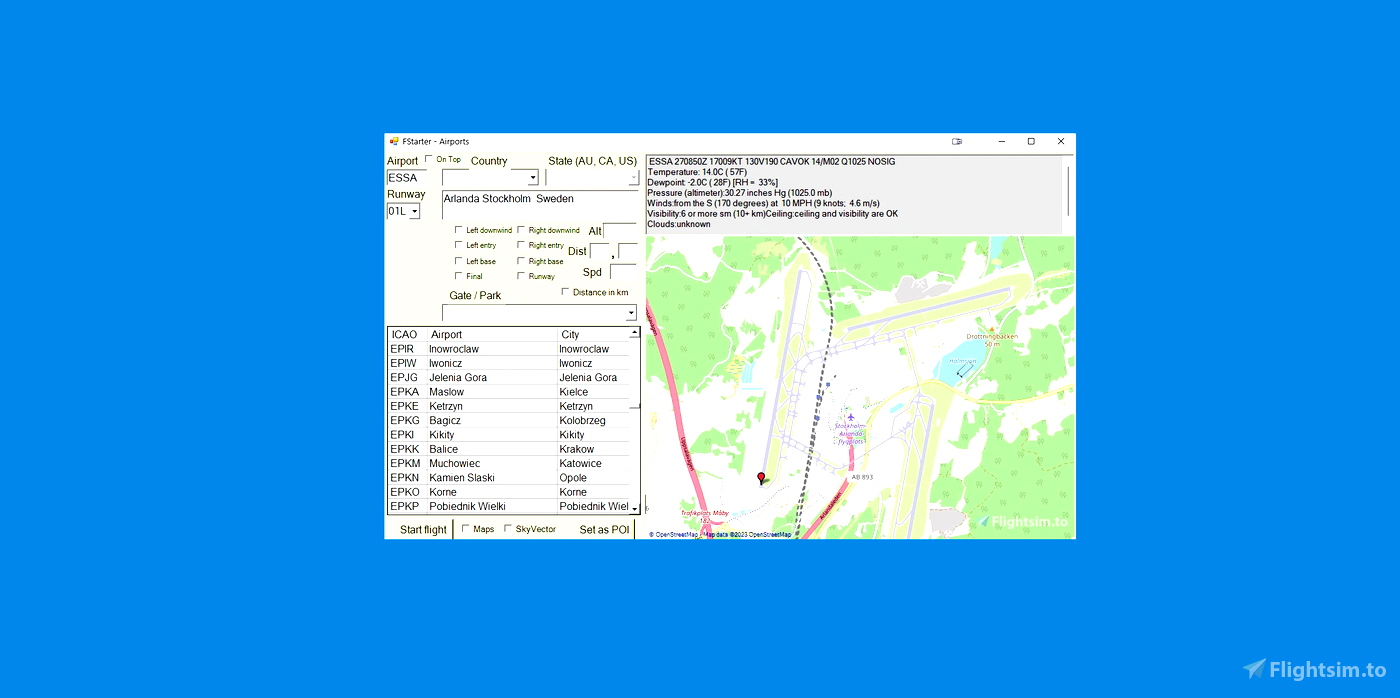Check the Final approach checkbox
This screenshot has height=698, width=1400.
click(459, 276)
